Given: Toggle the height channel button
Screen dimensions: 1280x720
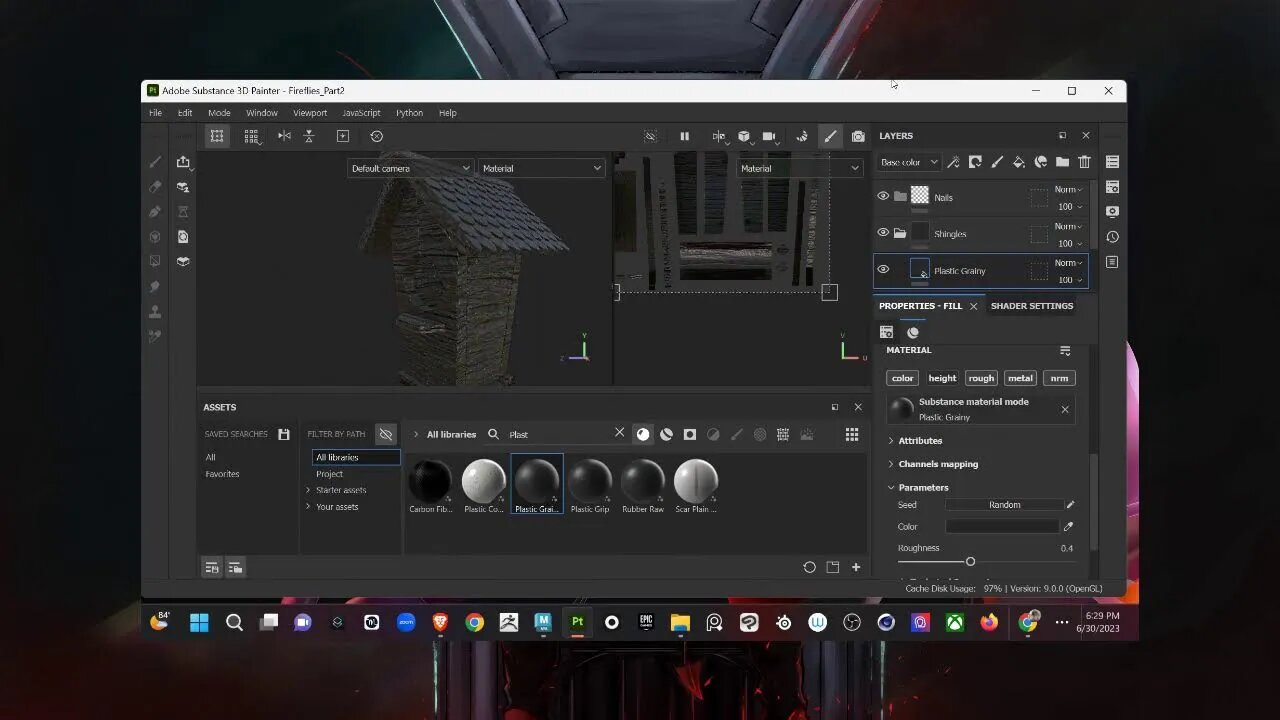Looking at the screenshot, I should click(x=942, y=378).
